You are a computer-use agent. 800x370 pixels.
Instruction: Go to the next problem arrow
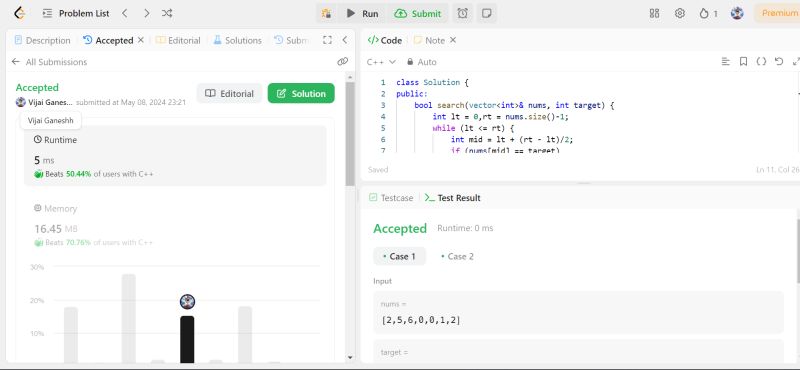pos(146,14)
